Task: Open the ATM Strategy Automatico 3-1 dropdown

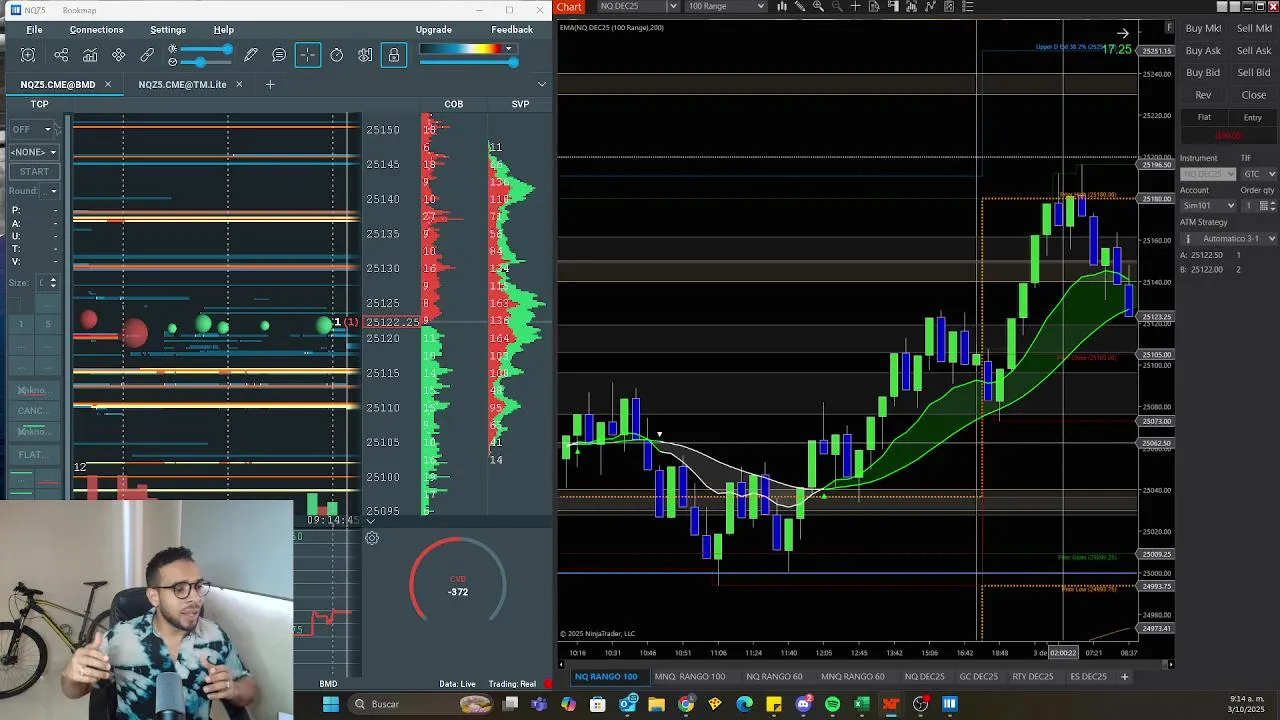Action: (x=1229, y=239)
